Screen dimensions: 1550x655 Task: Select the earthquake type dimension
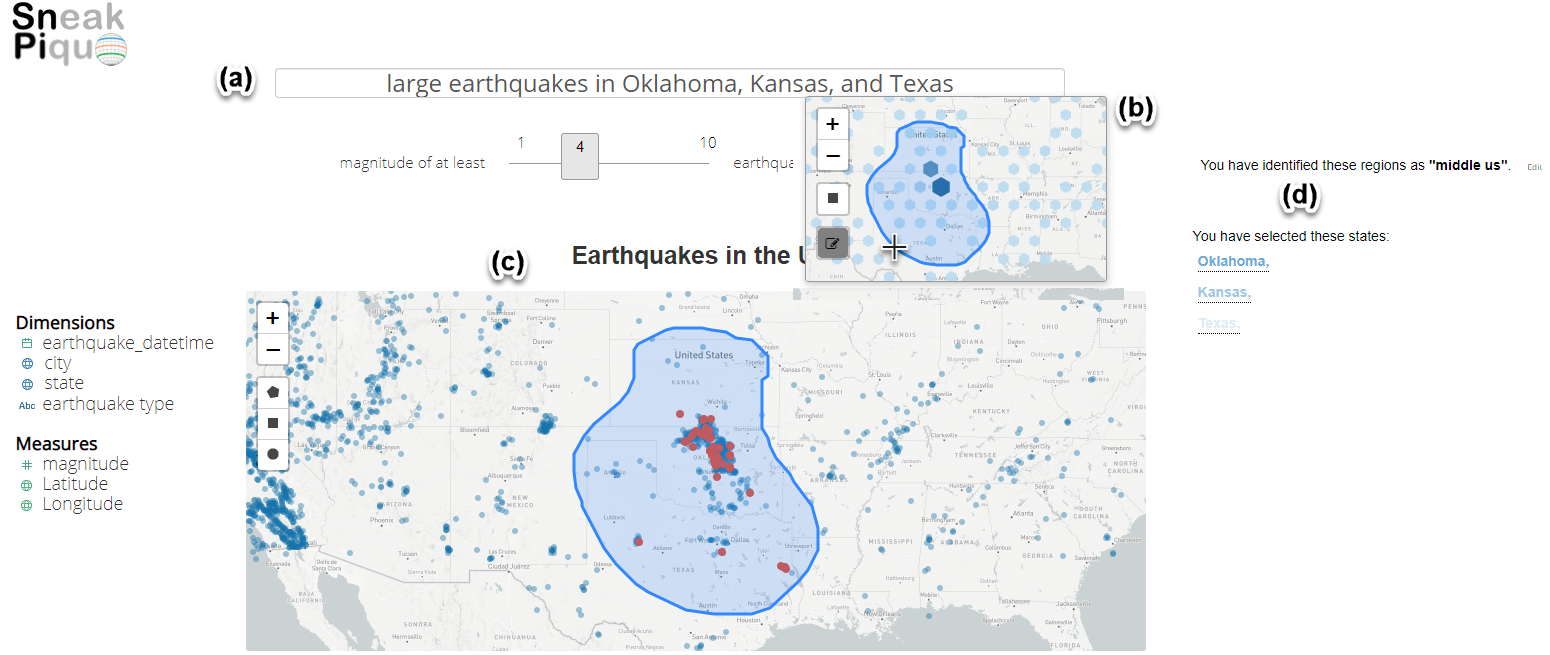coord(107,404)
